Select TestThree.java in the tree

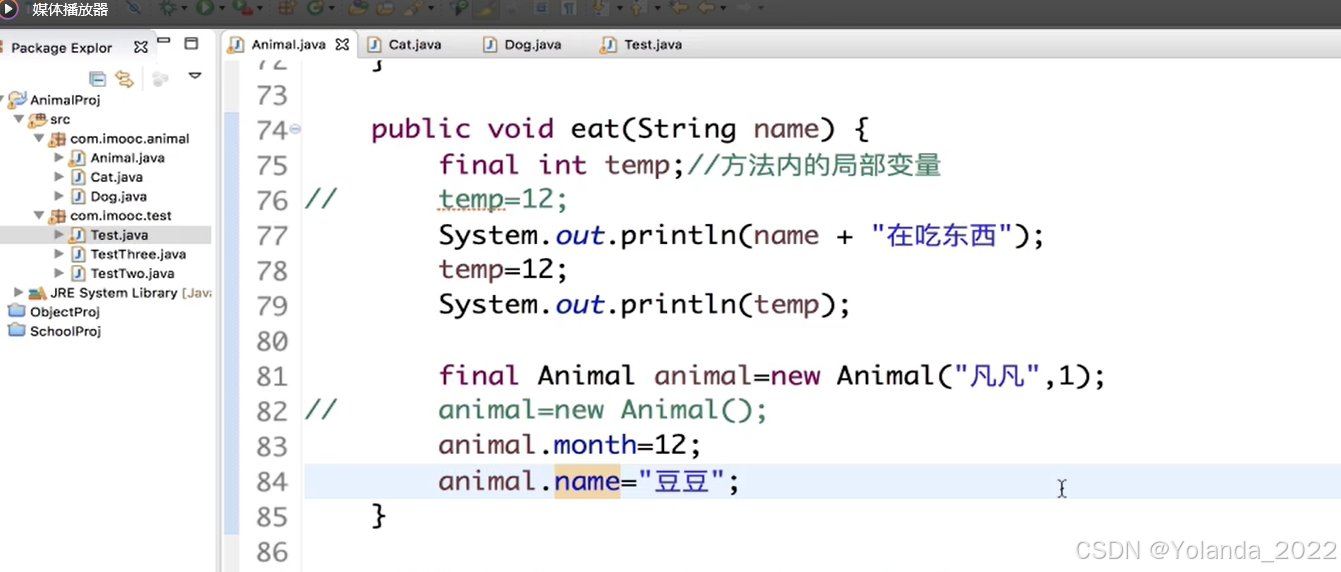coord(138,254)
